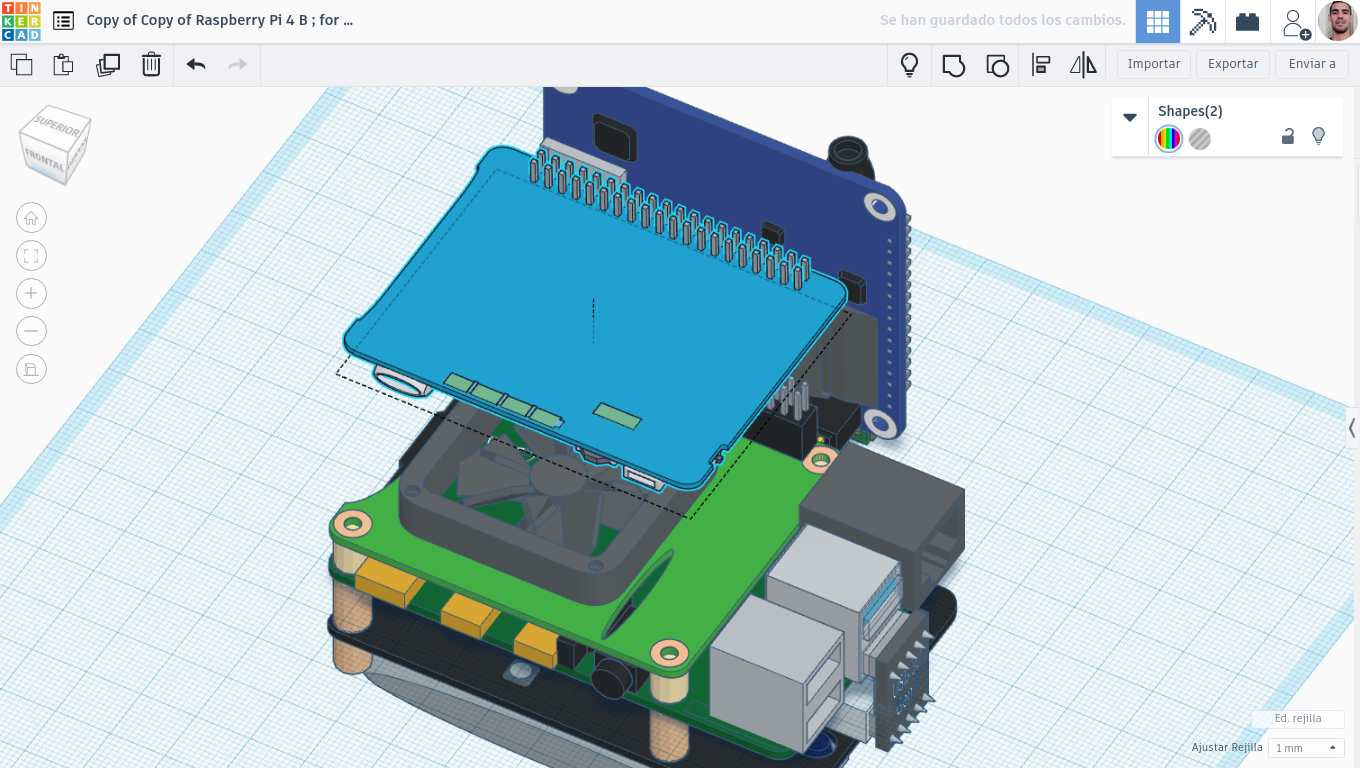The width and height of the screenshot is (1360, 768).
Task: Click the Importar button
Action: tap(1154, 64)
